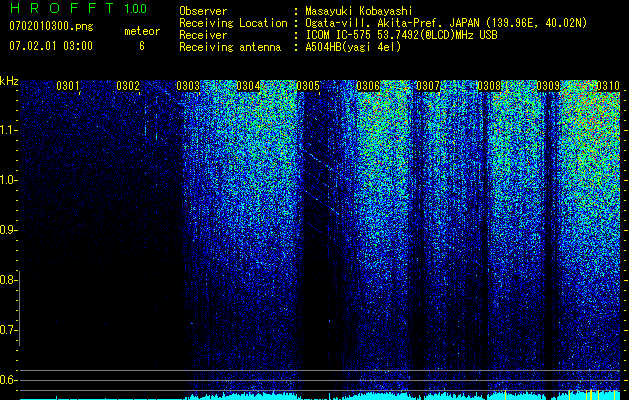Screen dimensions: 629x400
Task: Click the 1.1 kHz axis label
Action: click(x=8, y=130)
